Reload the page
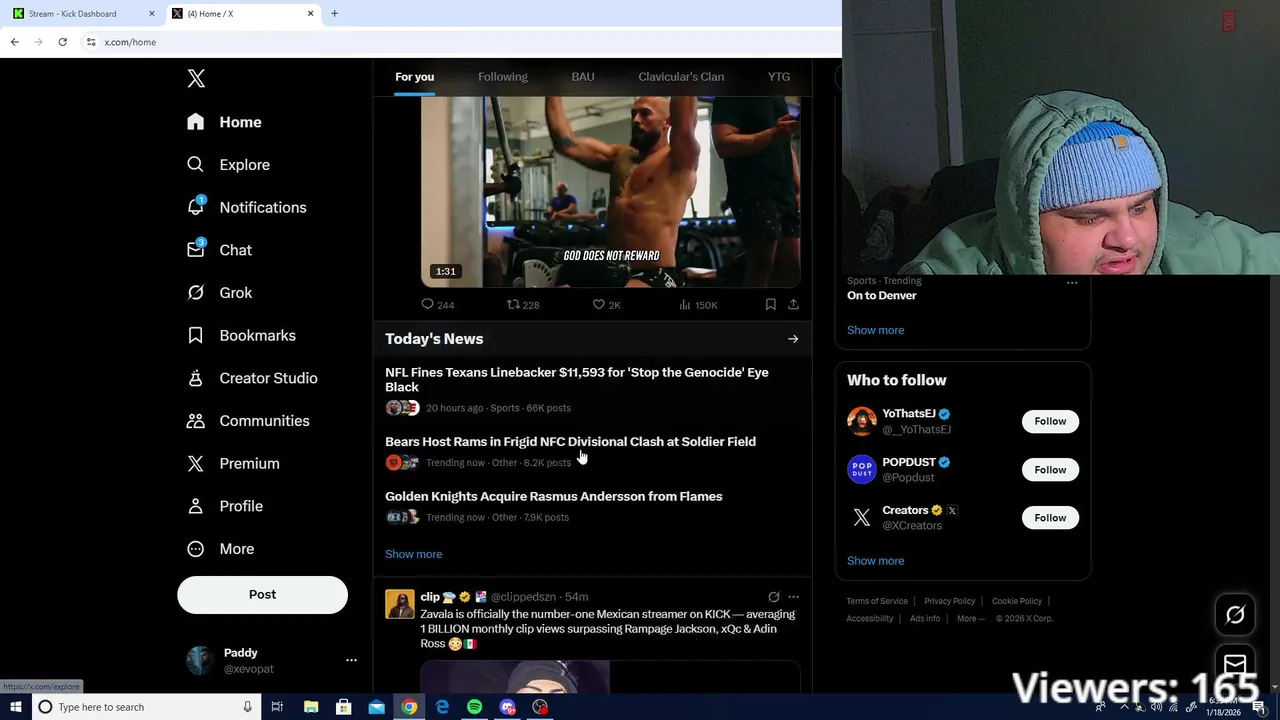The width and height of the screenshot is (1280, 720). point(62,42)
